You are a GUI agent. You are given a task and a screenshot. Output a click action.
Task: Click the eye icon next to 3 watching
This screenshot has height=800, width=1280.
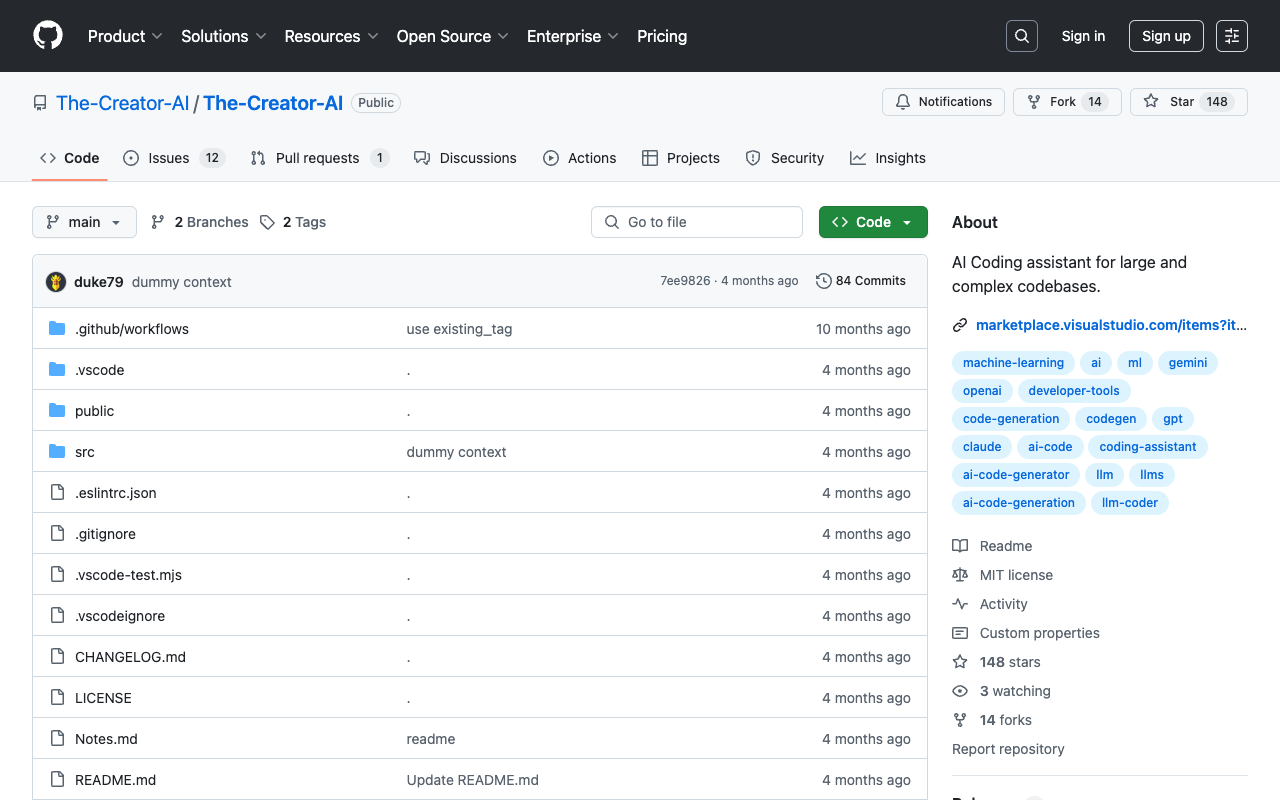coord(960,691)
